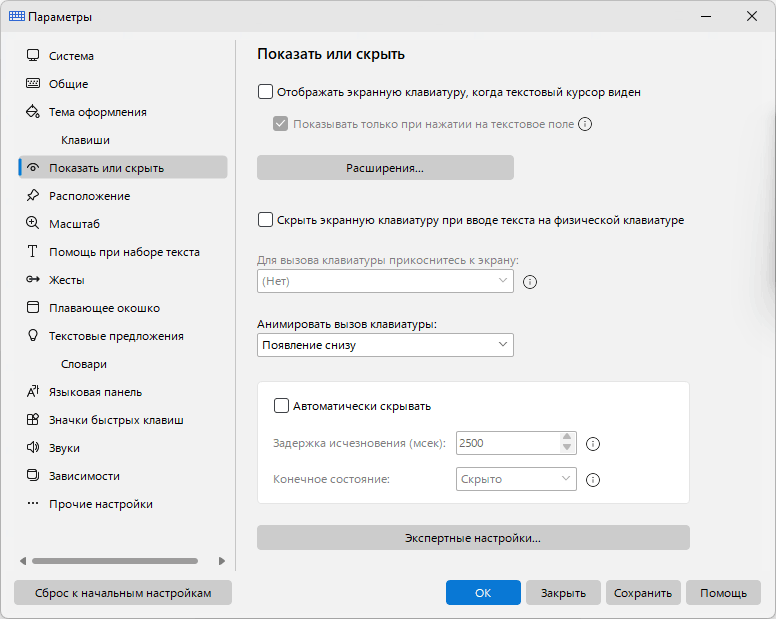Click the gesture arrow icon next to Жесты
Image resolution: width=776 pixels, height=619 pixels.
click(x=33, y=280)
